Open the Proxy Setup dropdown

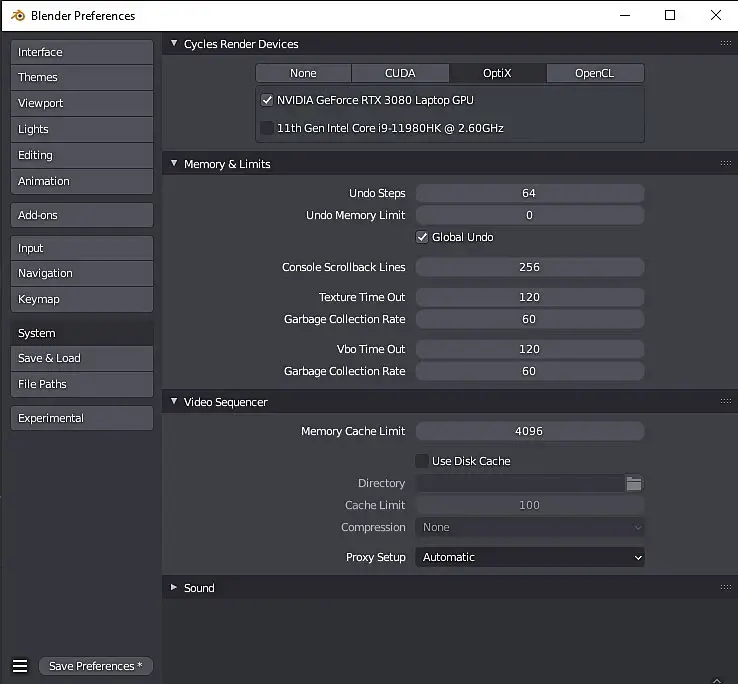(x=529, y=557)
